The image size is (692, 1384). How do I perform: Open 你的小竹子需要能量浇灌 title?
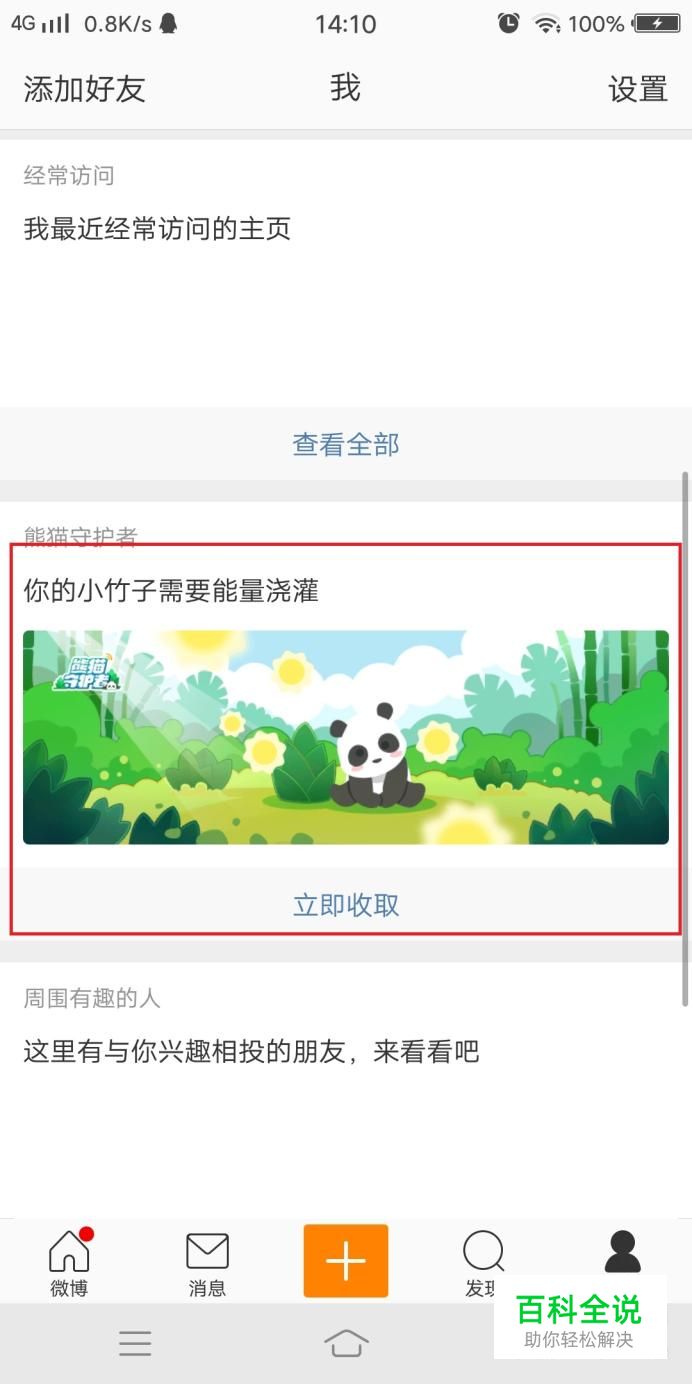pos(171,591)
